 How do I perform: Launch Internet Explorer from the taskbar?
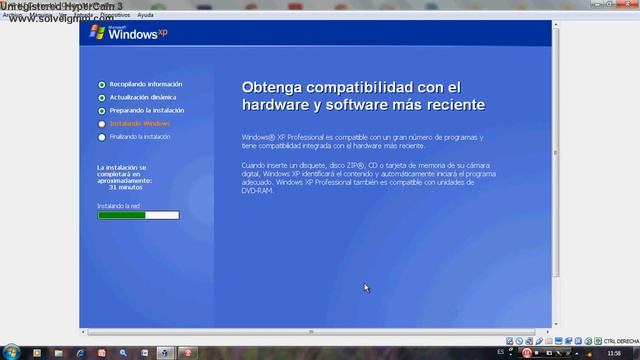pos(80,353)
